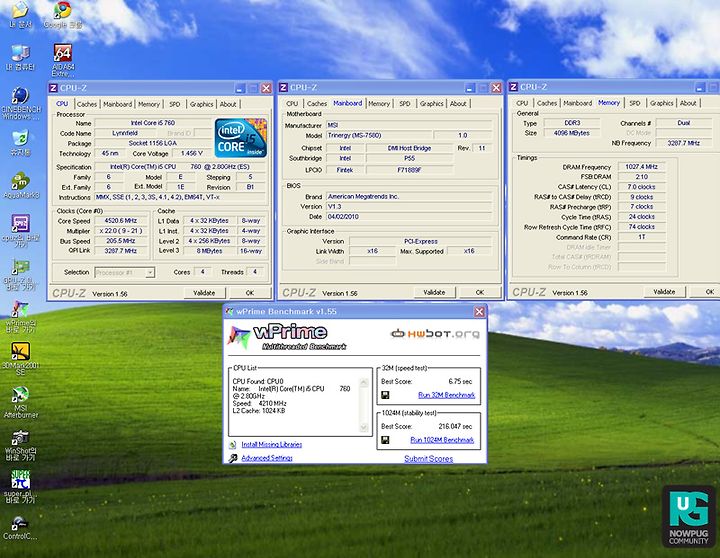Click the Core Speed value 4520.6 MHz
Screen dimensions: 720x558
click(x=121, y=221)
